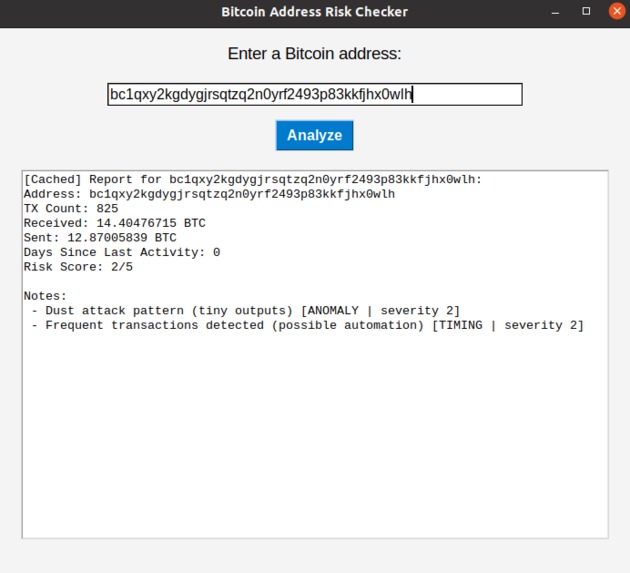This screenshot has height=573, width=630.
Task: Click the 'Dust attack pattern' note line
Action: click(246, 311)
